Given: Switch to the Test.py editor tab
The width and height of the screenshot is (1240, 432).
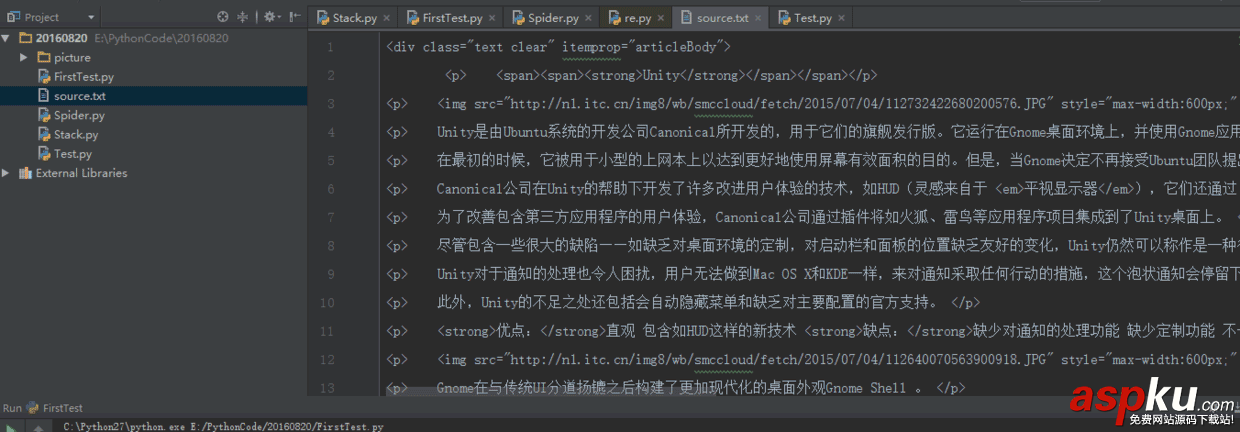Looking at the screenshot, I should coord(811,18).
